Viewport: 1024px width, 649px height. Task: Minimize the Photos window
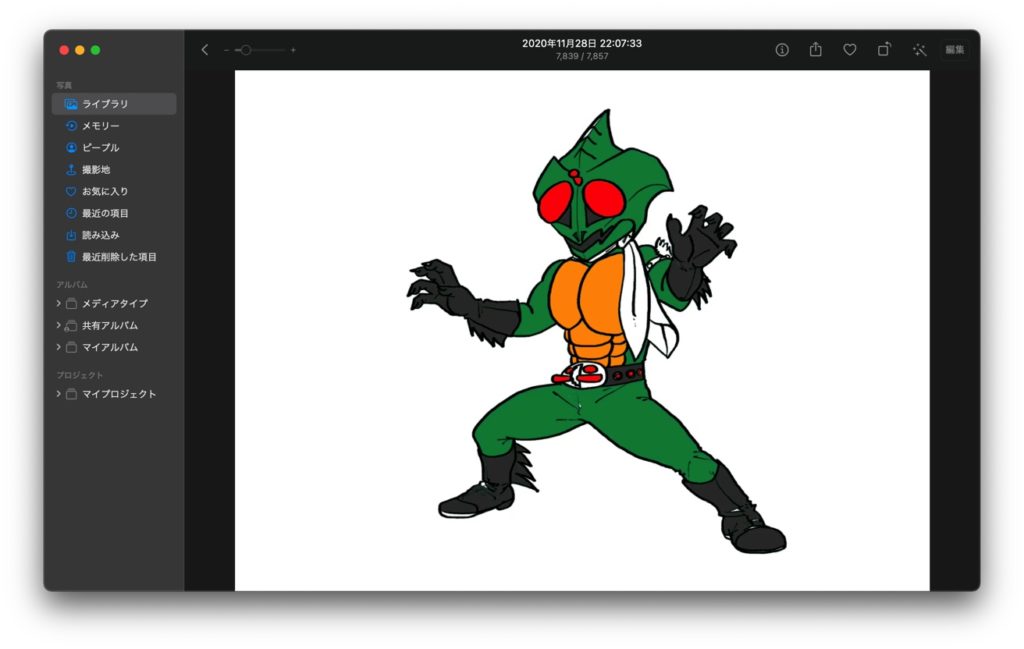tap(80, 50)
